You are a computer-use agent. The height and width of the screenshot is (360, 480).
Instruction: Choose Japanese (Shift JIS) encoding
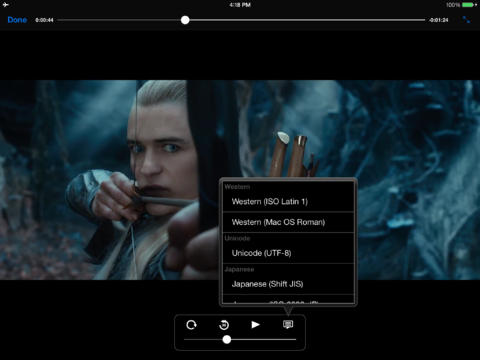[288, 284]
